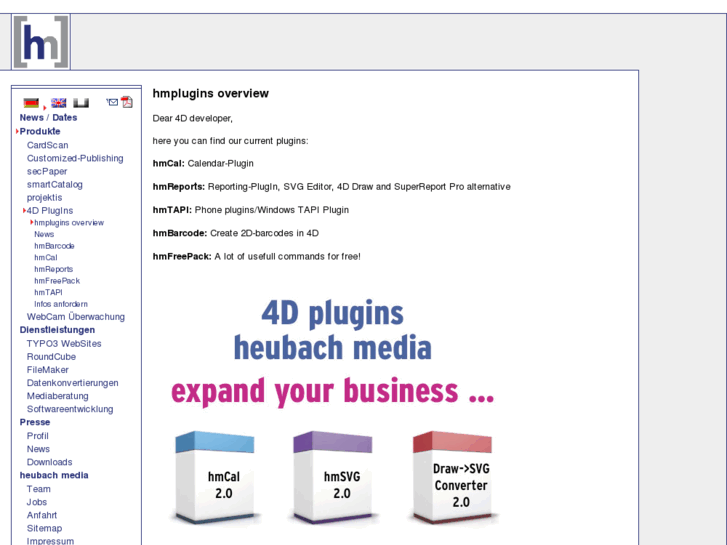Open the Dienstleistungen menu section
Screen dimensions: 727x545
tap(57, 330)
